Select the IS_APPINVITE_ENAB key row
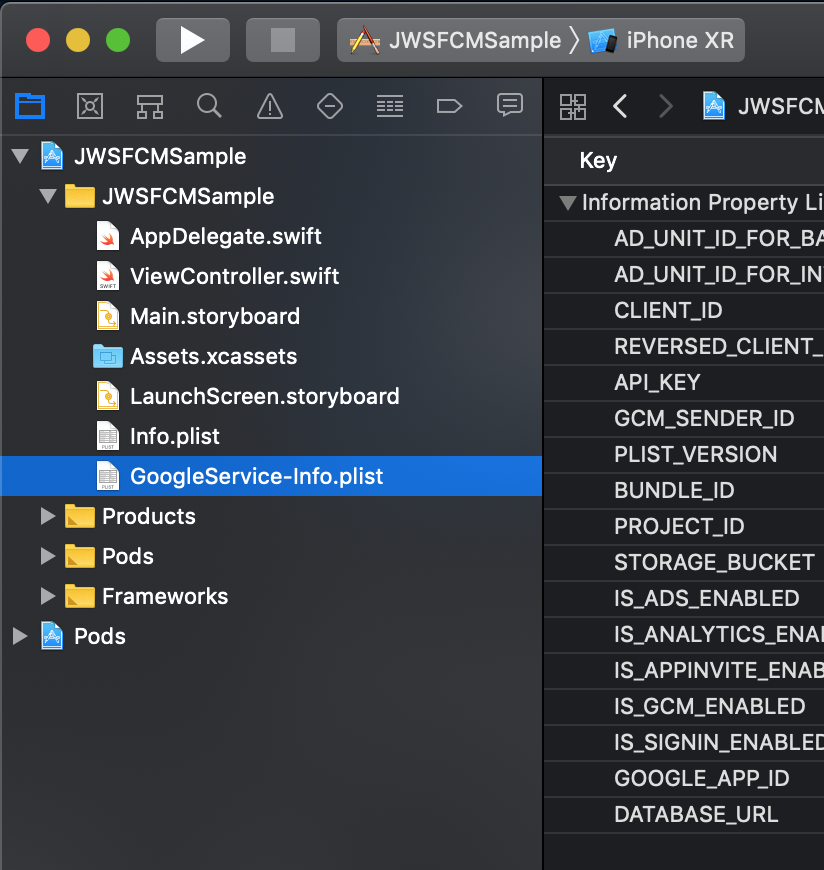Screen dimensions: 824x870 [684, 671]
